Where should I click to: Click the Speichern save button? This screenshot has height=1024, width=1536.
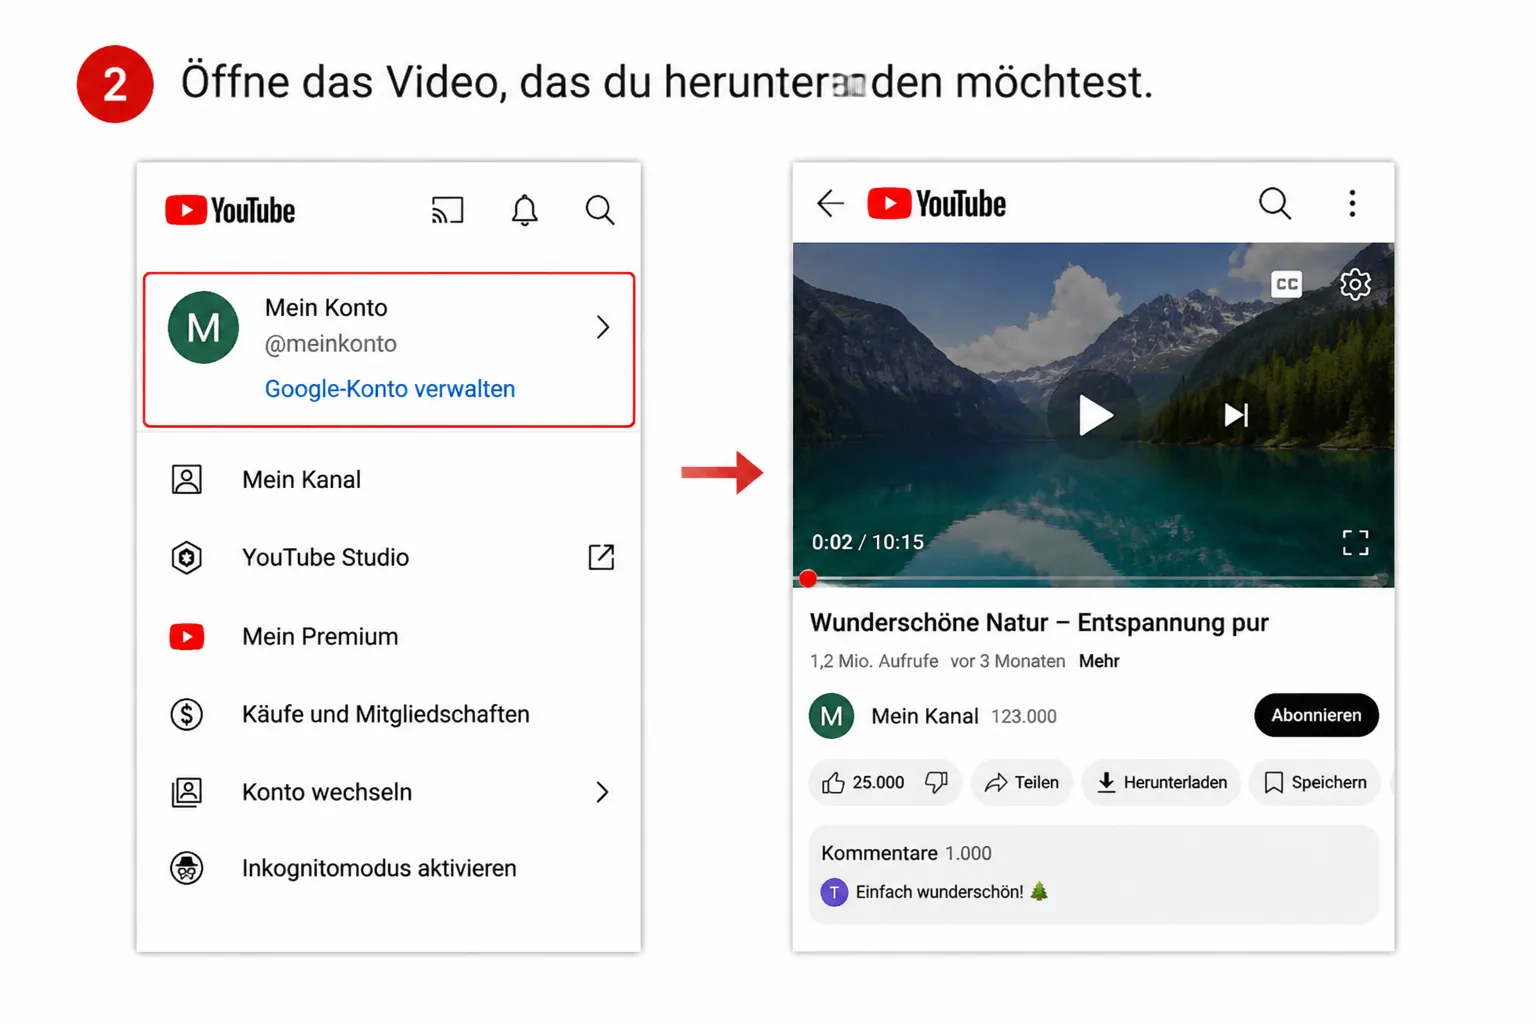coord(1315,783)
